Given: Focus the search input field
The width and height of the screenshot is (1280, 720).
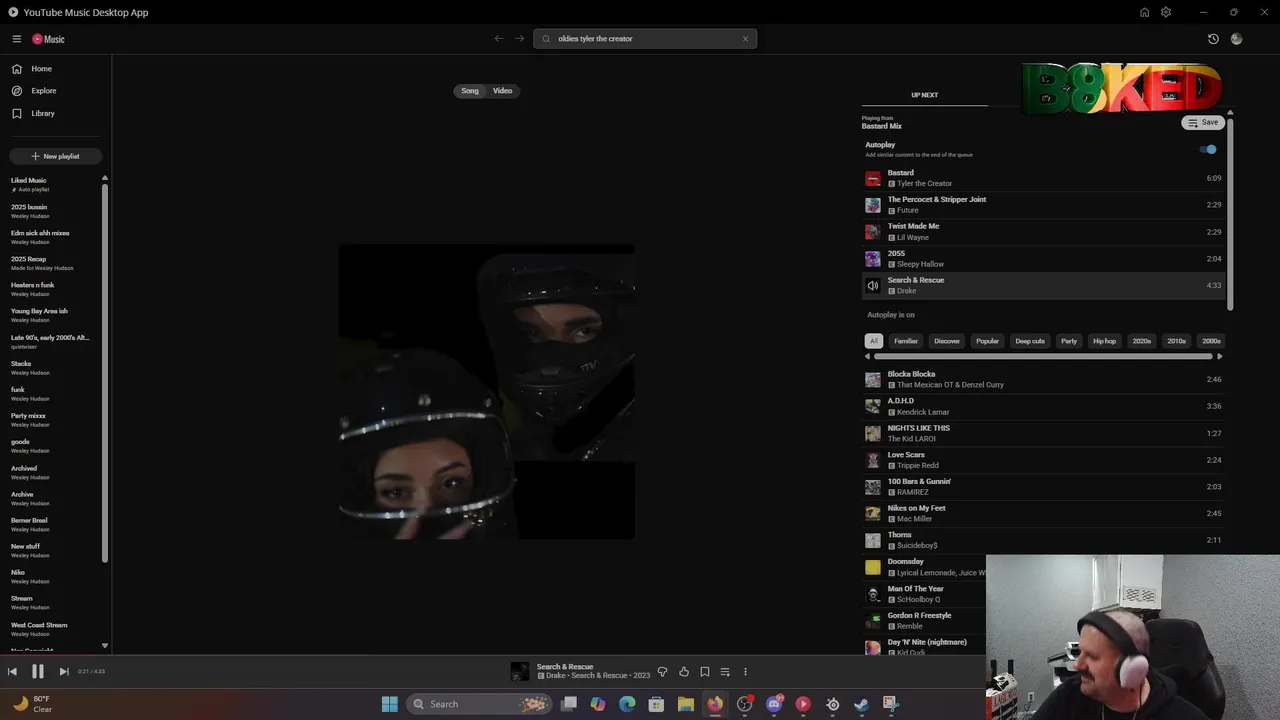Looking at the screenshot, I should [x=645, y=39].
